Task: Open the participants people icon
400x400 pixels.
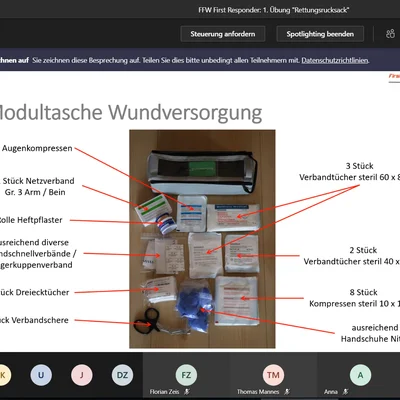Action: 390,34
